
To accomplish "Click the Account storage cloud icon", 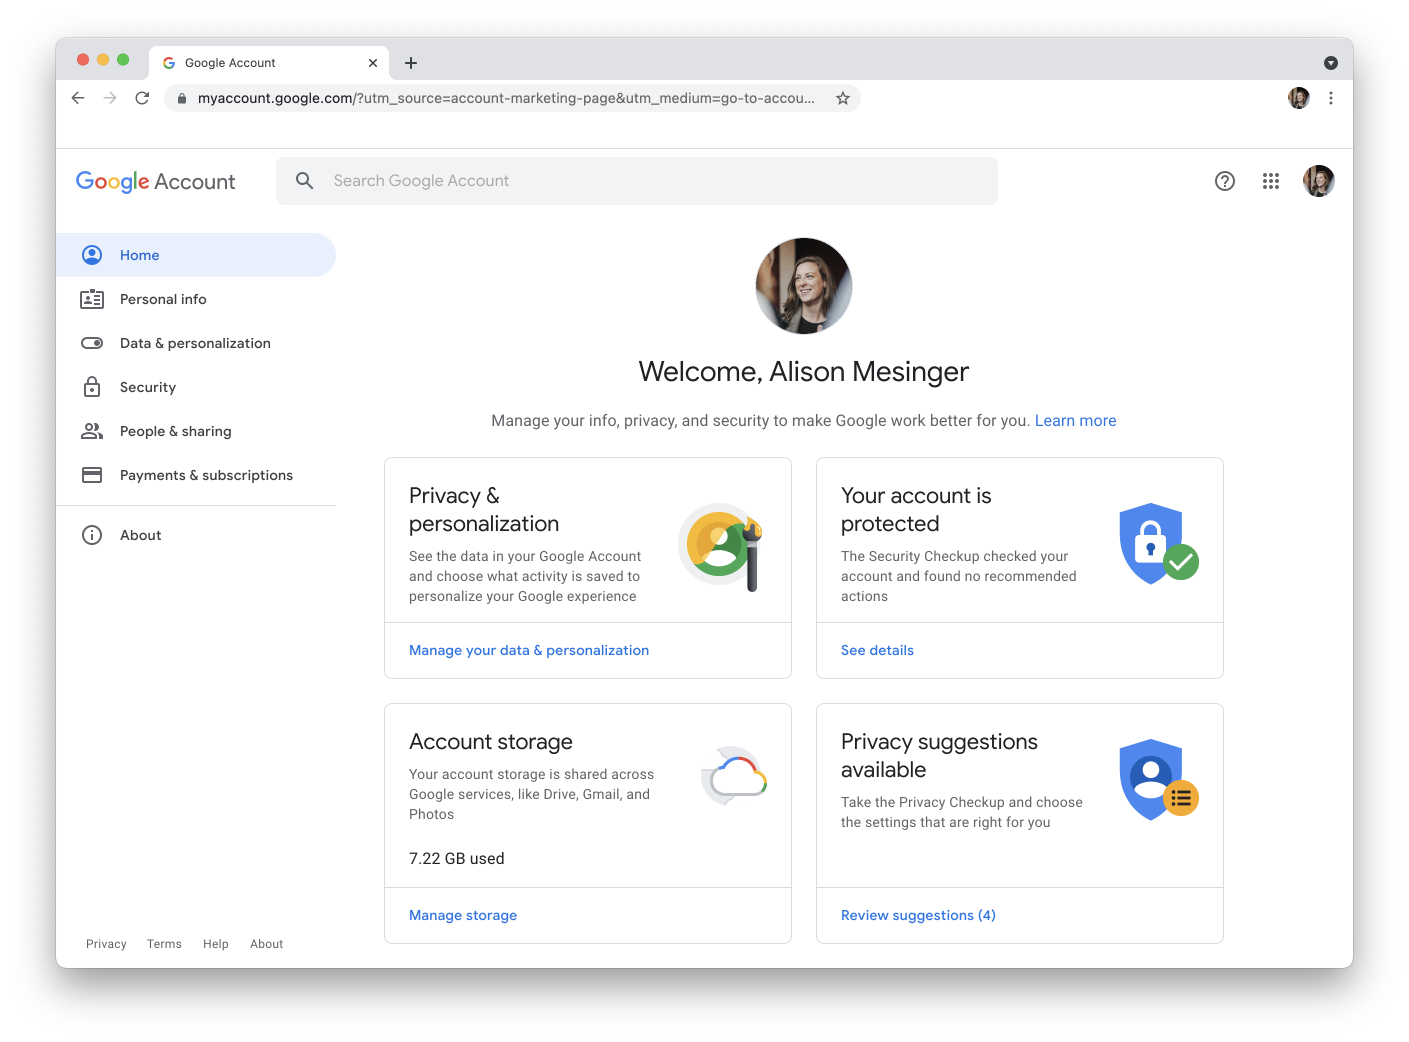I will (735, 776).
